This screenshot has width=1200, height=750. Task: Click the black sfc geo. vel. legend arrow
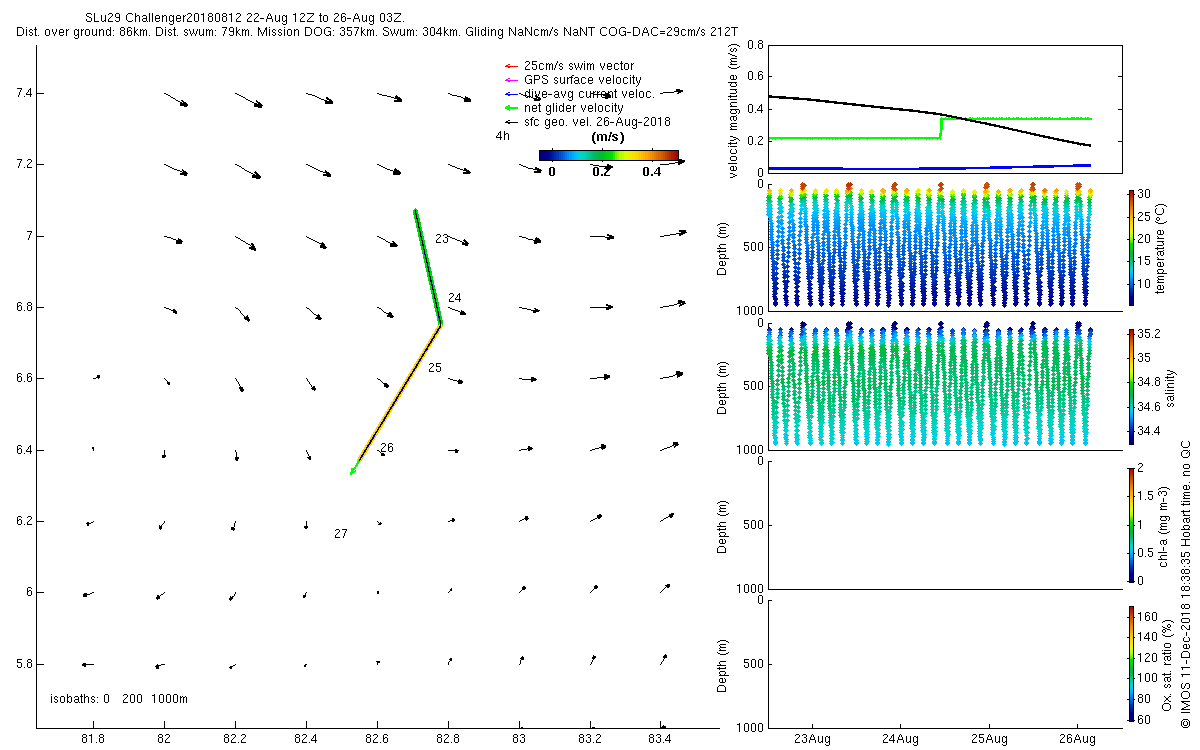tap(510, 122)
